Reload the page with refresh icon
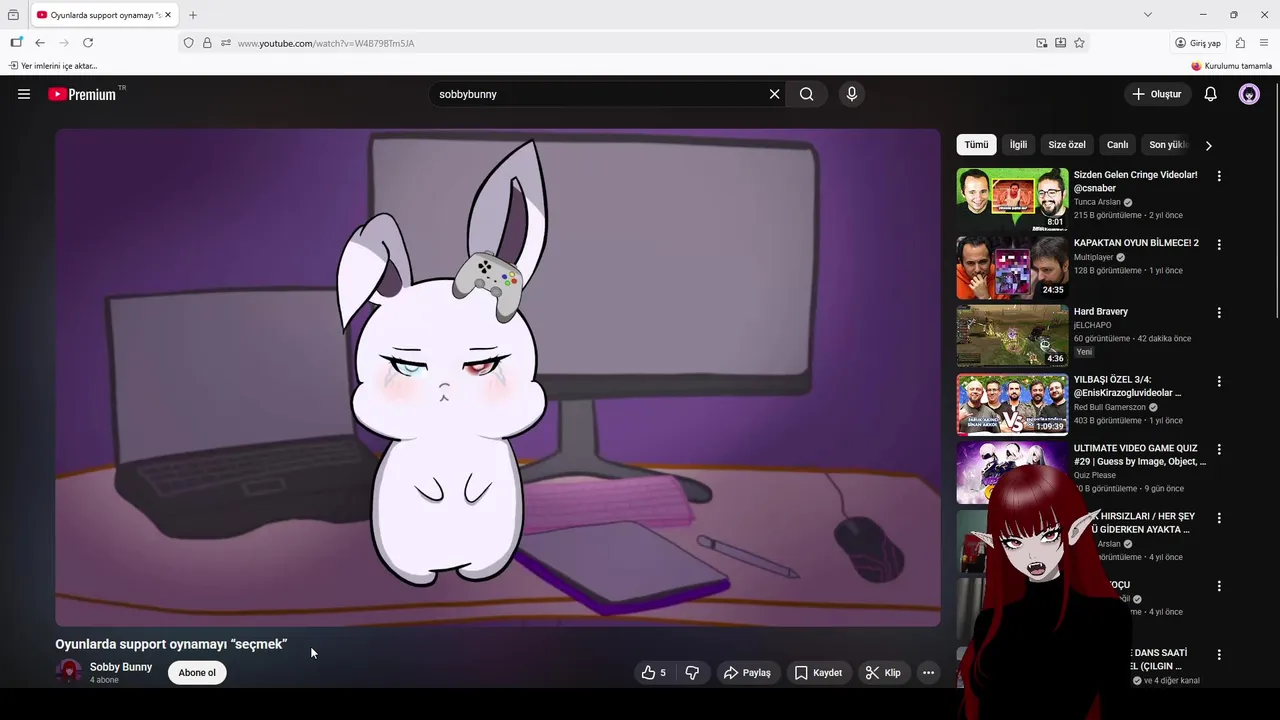The image size is (1280, 720). pos(88,43)
